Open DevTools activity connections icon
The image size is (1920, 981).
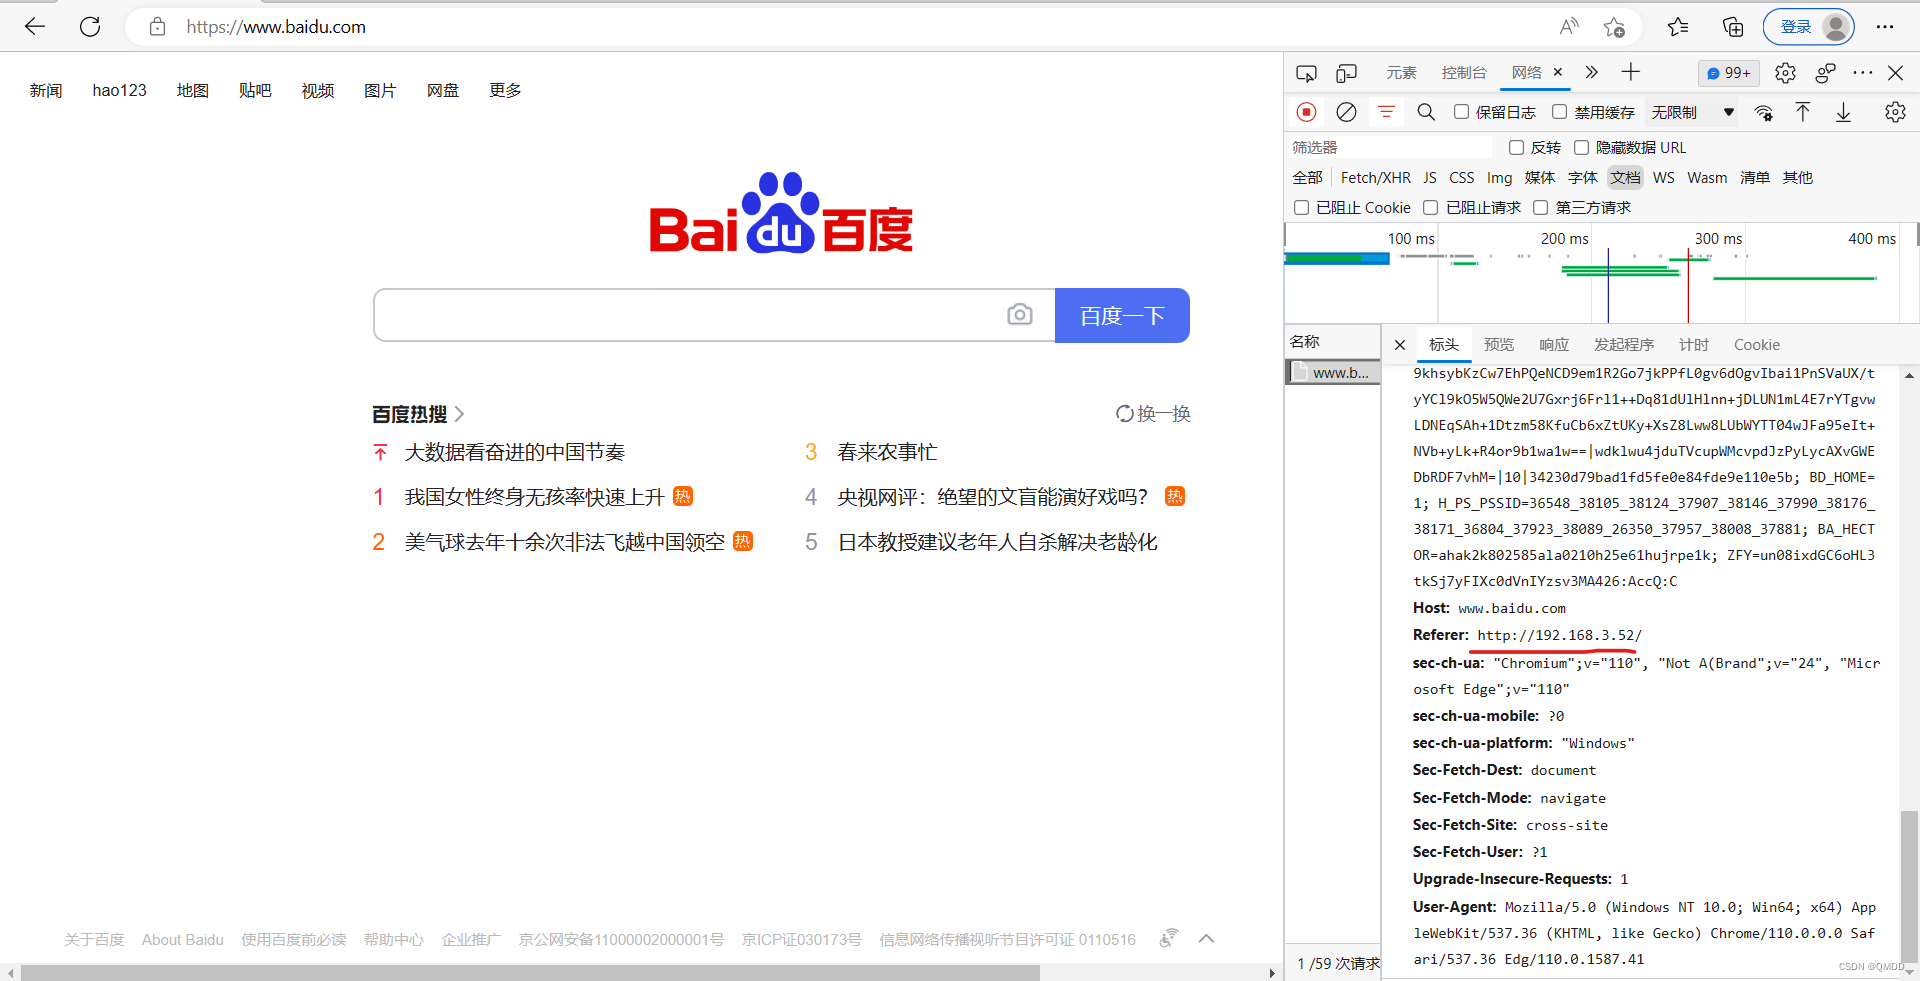click(1825, 73)
